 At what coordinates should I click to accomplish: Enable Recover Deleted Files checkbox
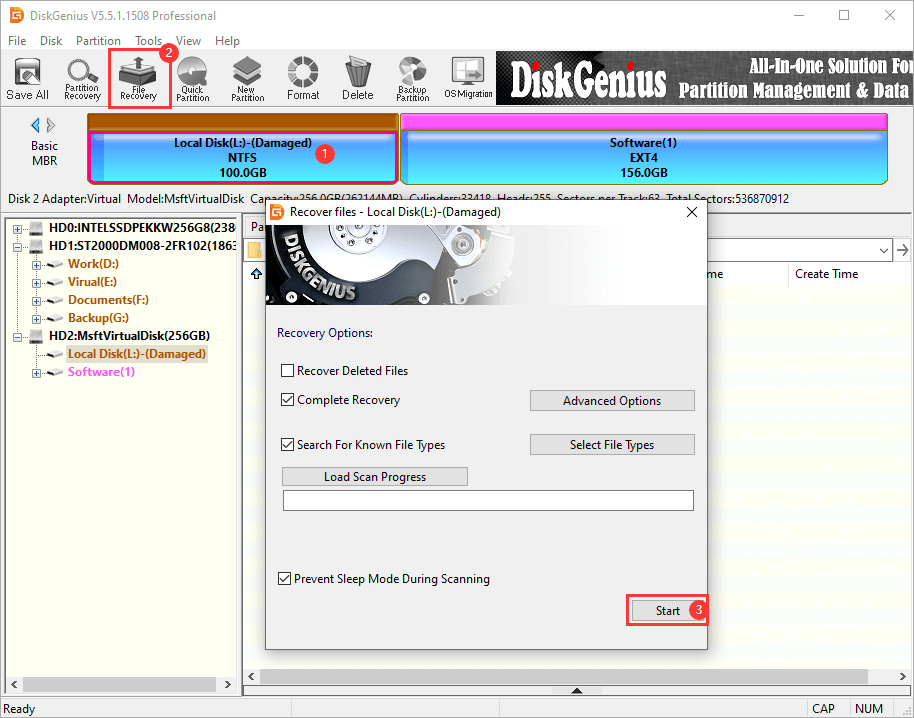coord(287,371)
